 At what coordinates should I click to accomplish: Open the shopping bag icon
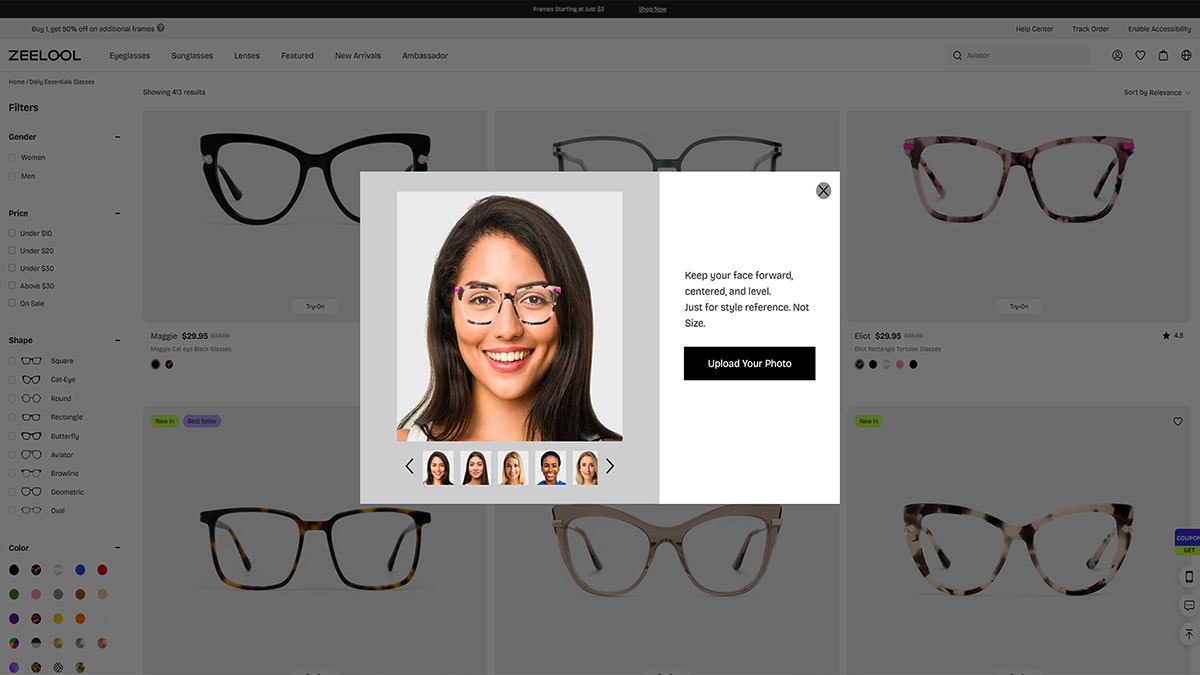click(x=1163, y=56)
